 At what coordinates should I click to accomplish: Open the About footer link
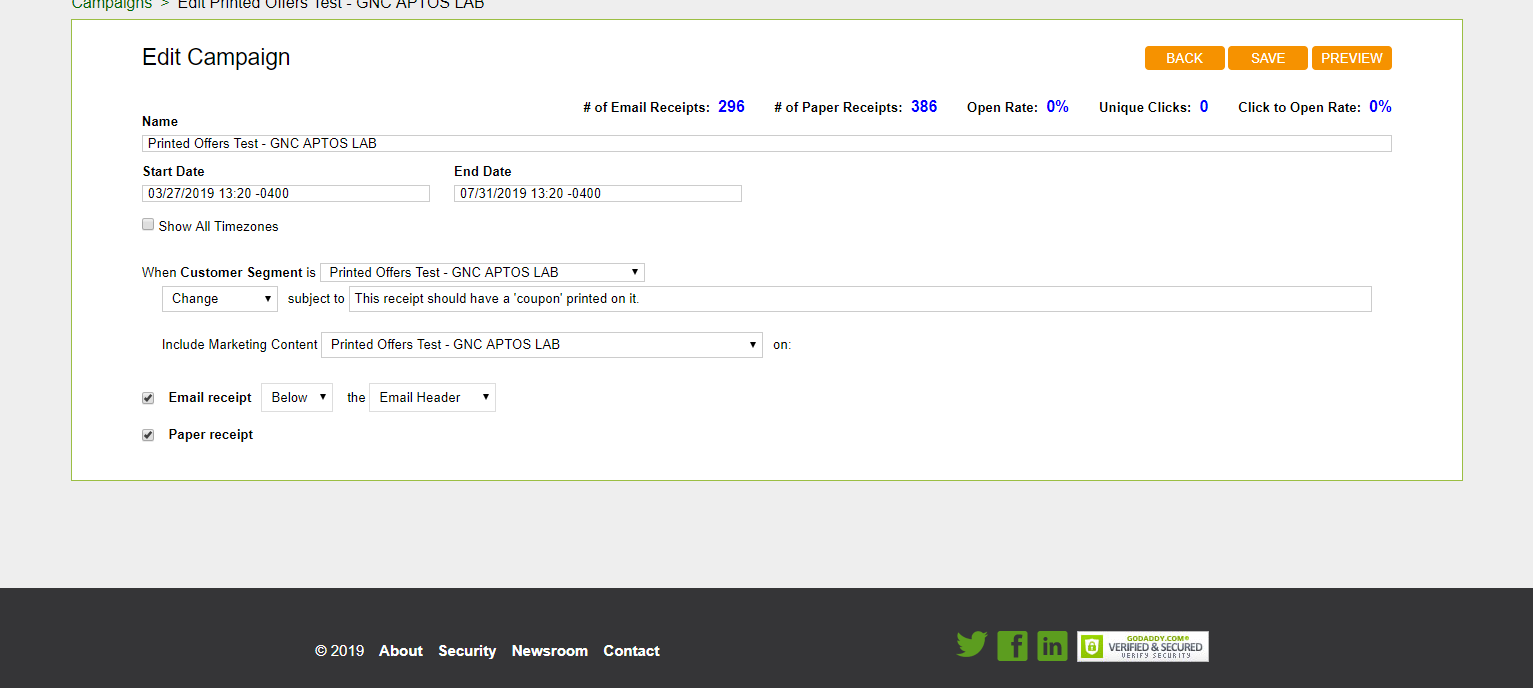coord(401,651)
